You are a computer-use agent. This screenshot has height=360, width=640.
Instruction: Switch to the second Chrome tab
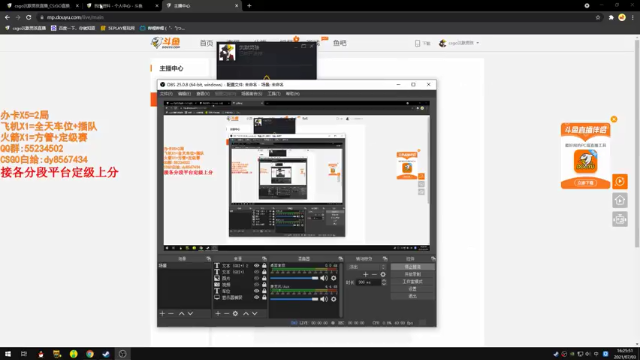click(x=122, y=6)
